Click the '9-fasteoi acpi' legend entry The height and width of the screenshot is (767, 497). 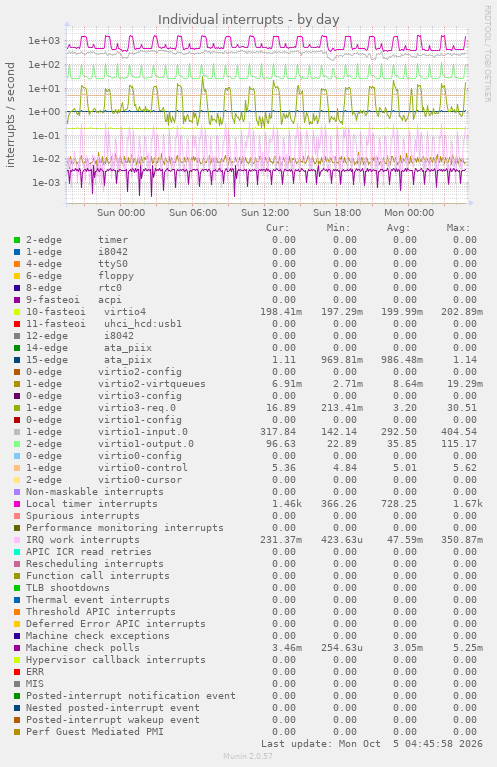[x=74, y=300]
